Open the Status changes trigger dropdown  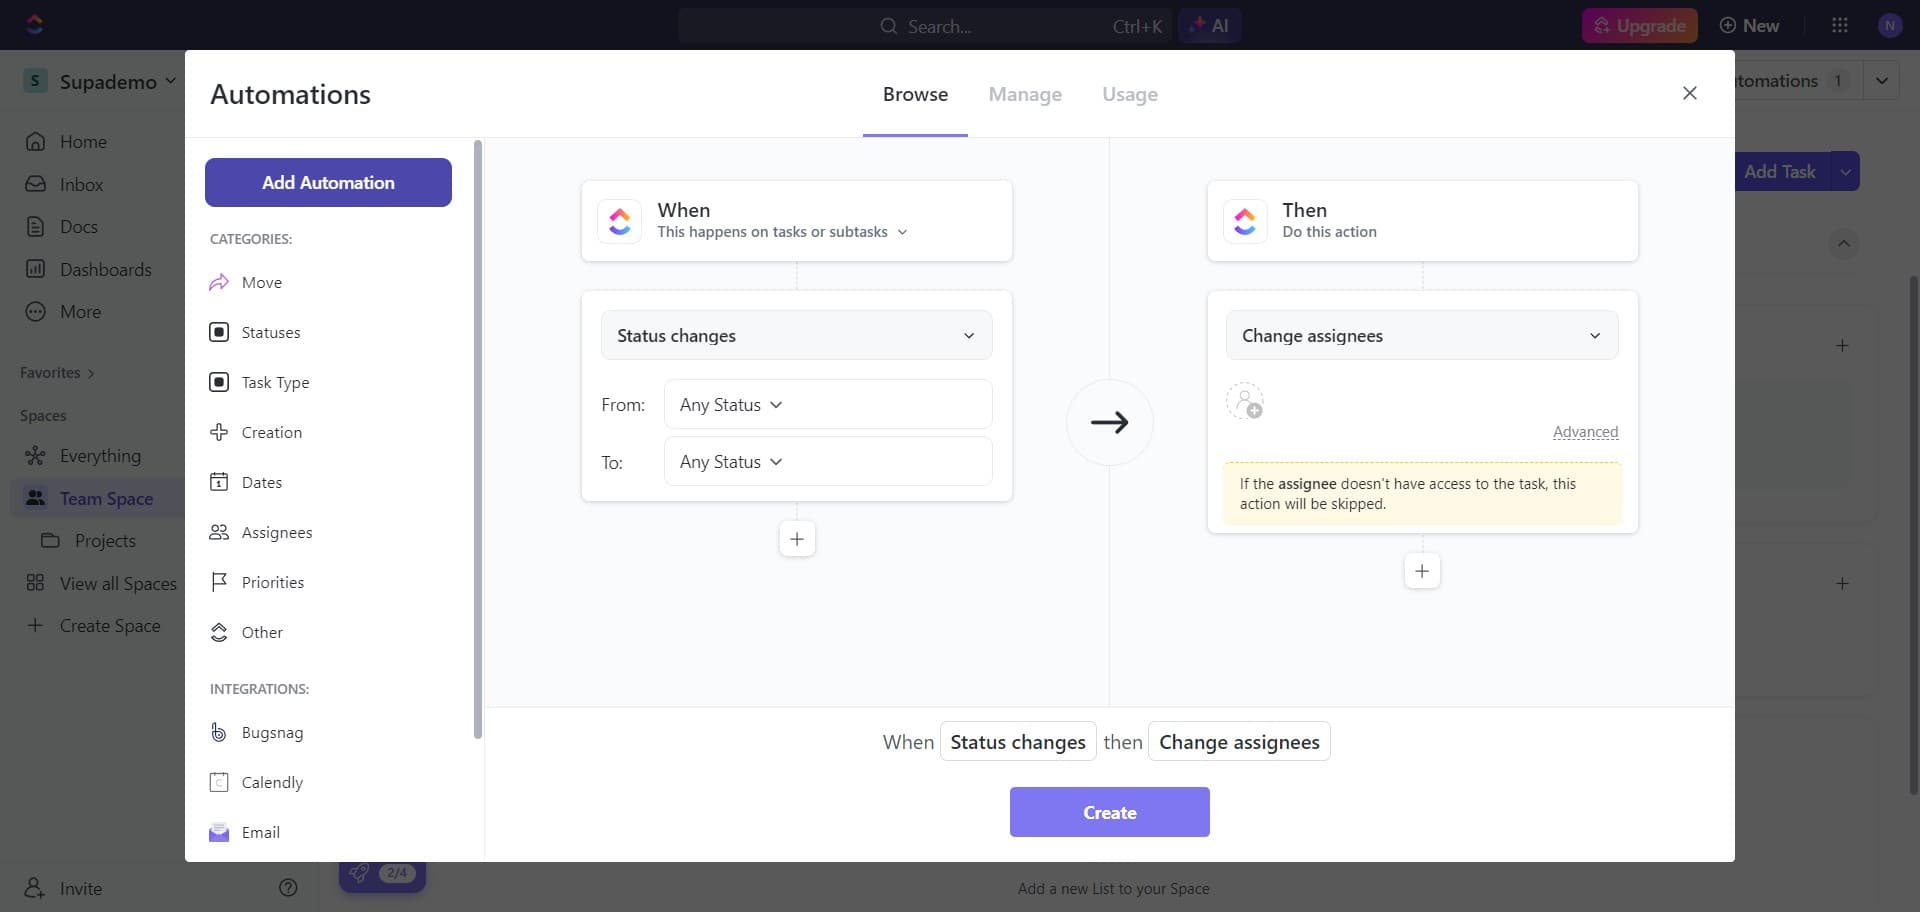pos(796,335)
